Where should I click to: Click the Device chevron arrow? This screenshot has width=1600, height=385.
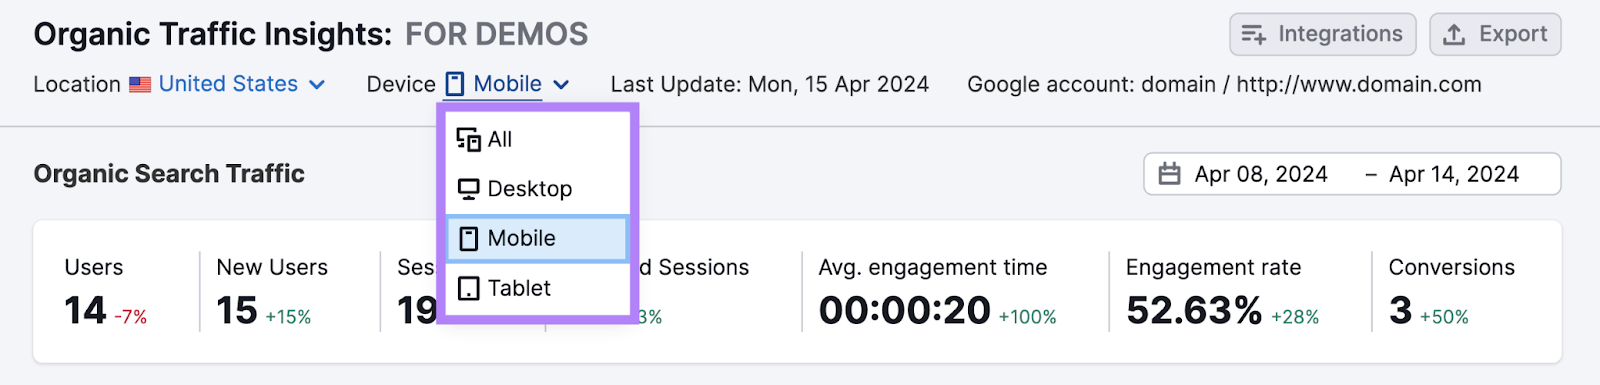point(561,85)
